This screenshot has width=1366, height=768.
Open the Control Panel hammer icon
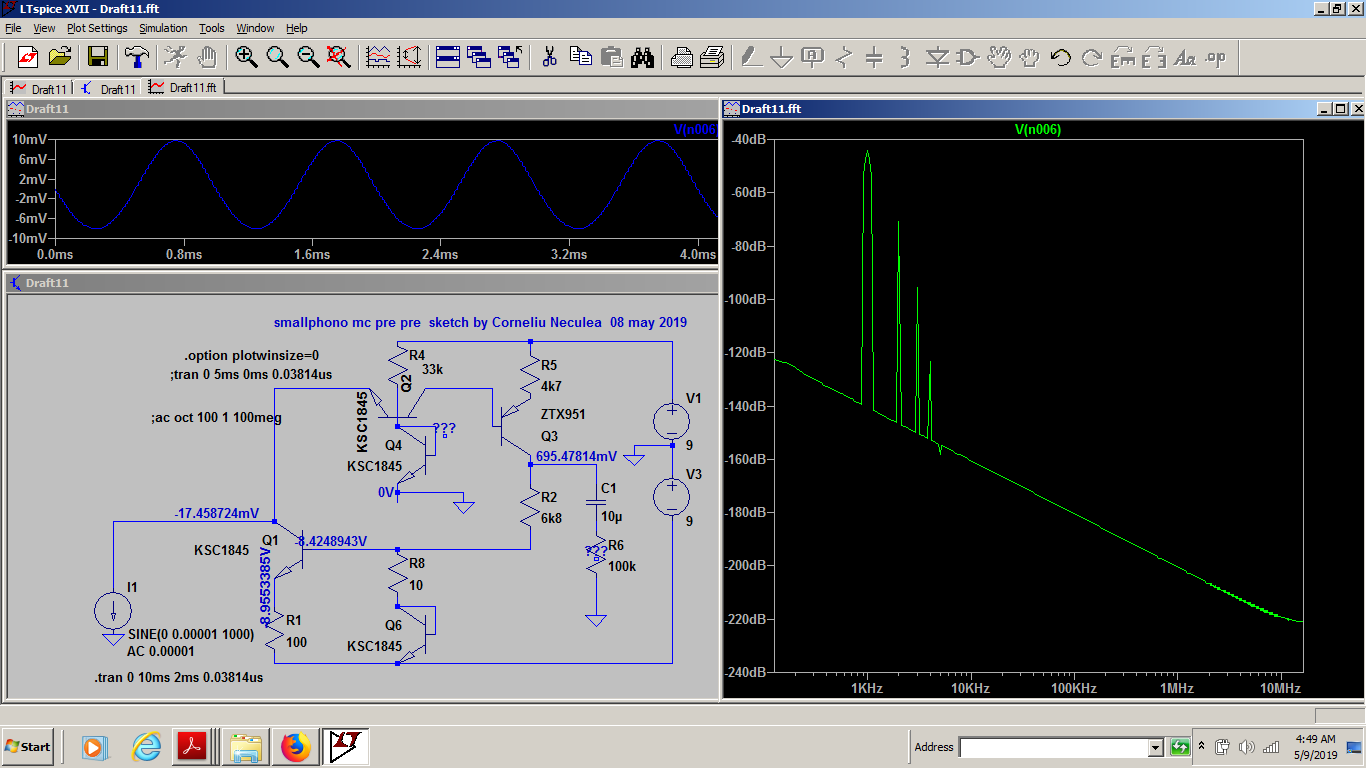[x=136, y=56]
